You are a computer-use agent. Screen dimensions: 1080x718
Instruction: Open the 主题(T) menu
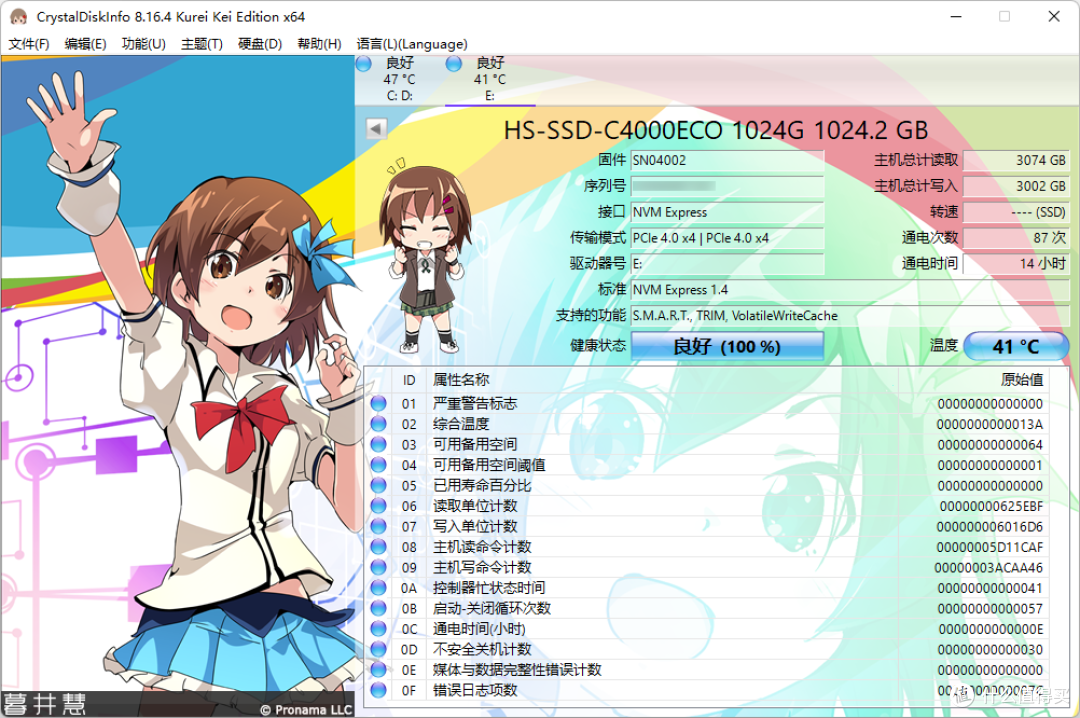[202, 44]
